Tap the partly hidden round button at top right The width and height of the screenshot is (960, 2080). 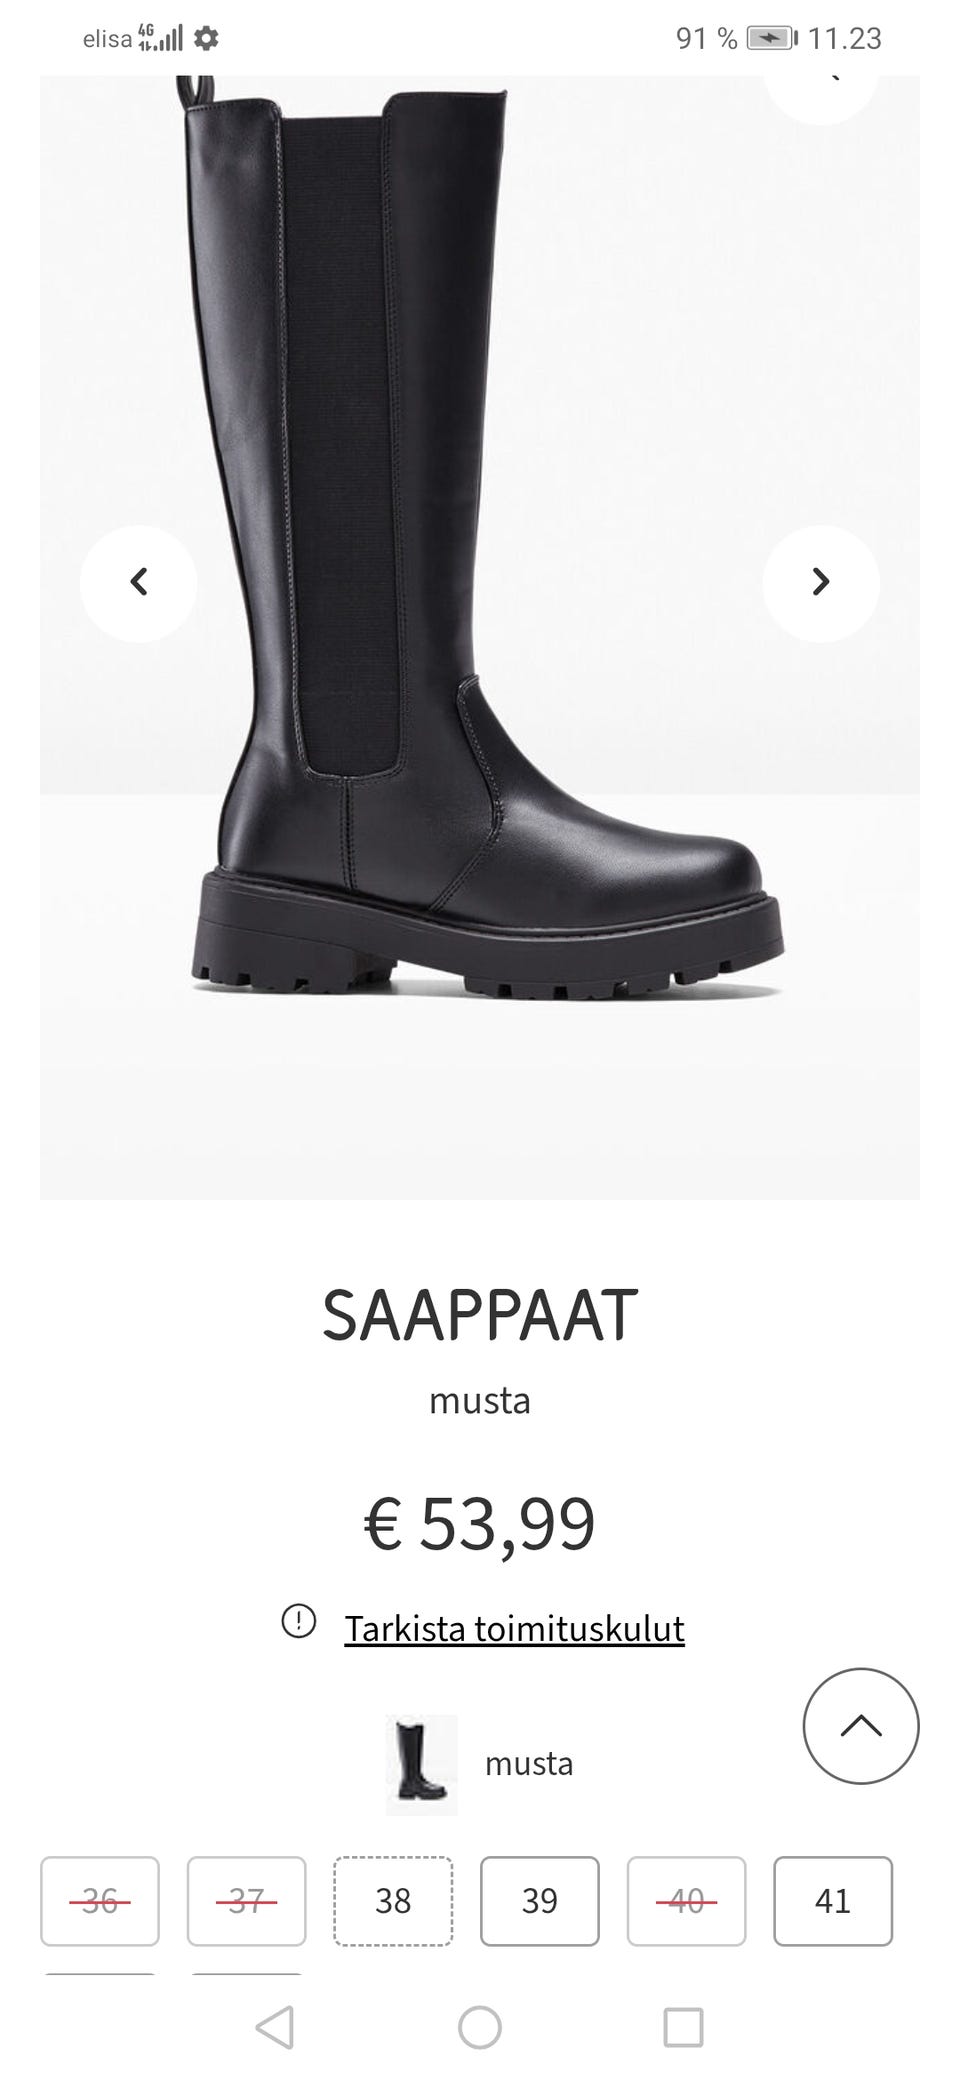pyautogui.click(x=821, y=98)
